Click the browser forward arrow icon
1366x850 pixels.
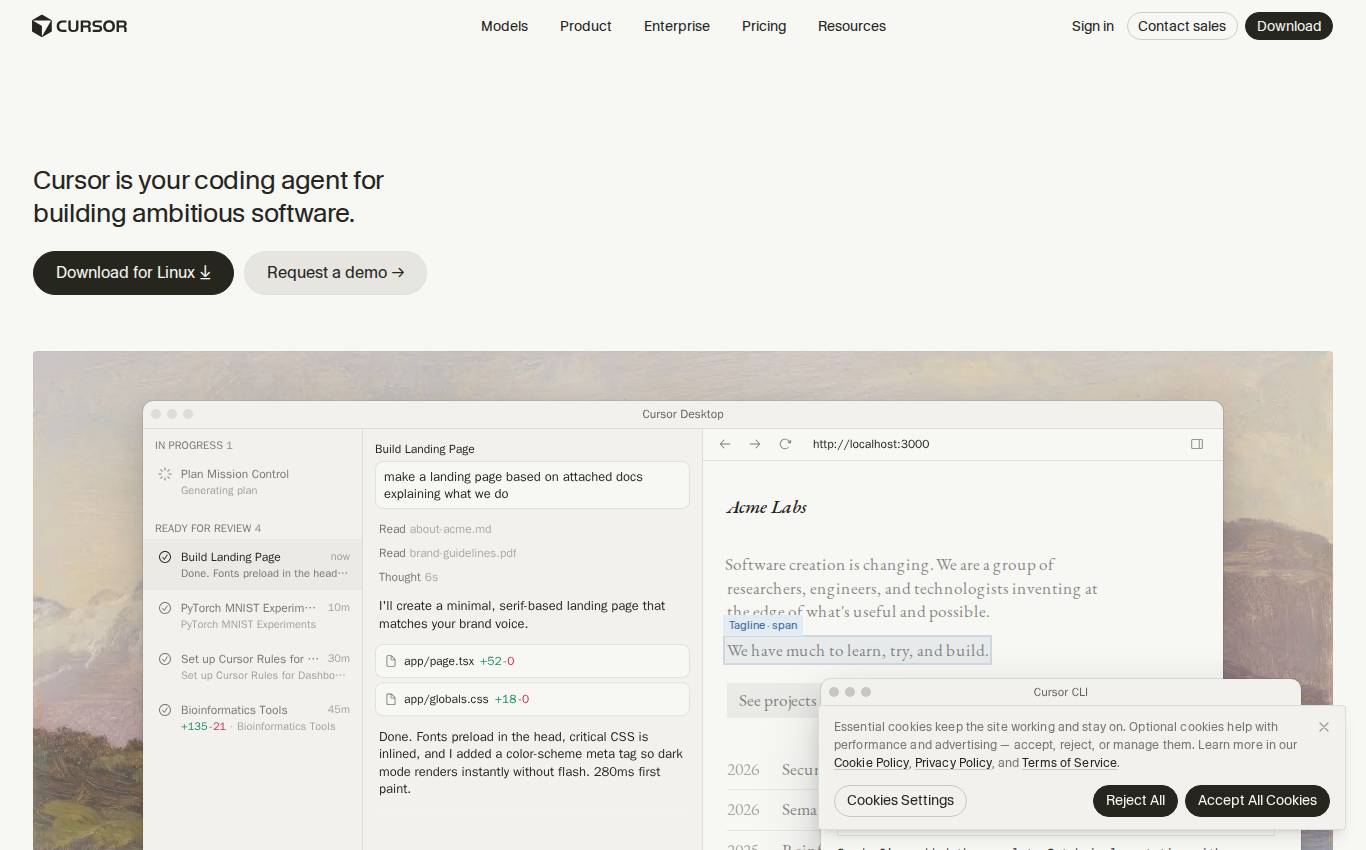pos(755,444)
